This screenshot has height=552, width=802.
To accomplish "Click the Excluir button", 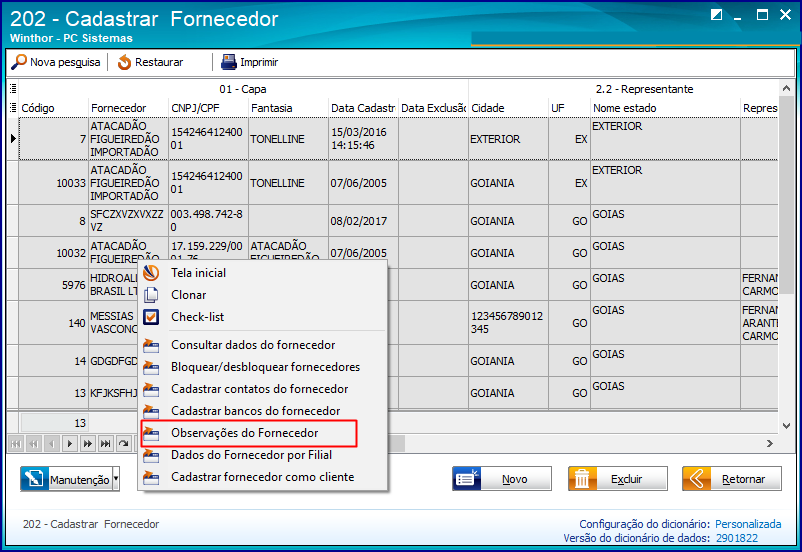I will click(618, 479).
